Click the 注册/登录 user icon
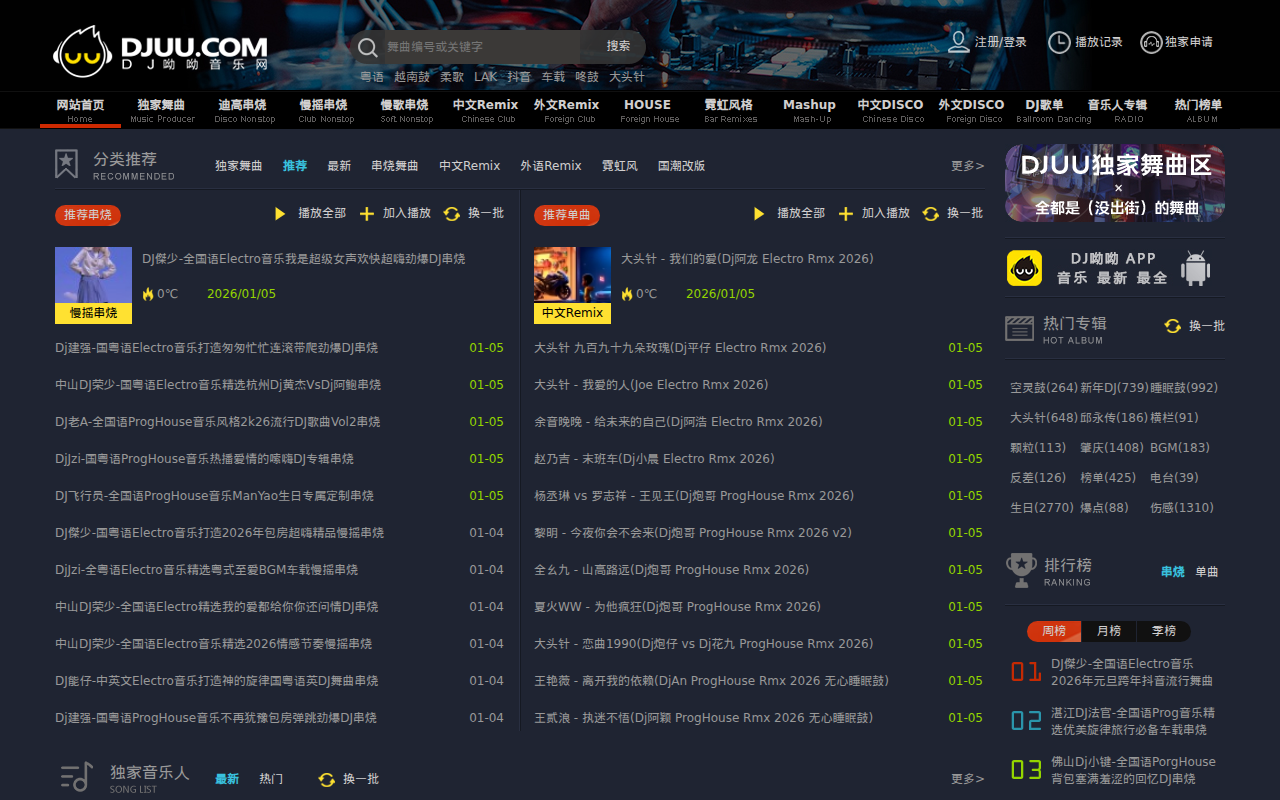This screenshot has height=800, width=1280. (x=956, y=43)
